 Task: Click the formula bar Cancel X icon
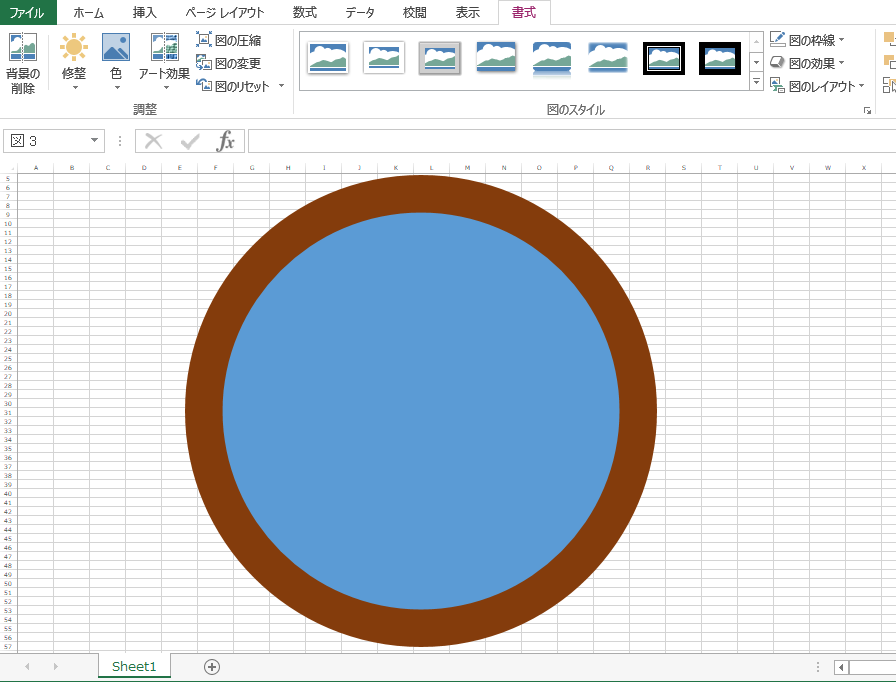coord(153,141)
